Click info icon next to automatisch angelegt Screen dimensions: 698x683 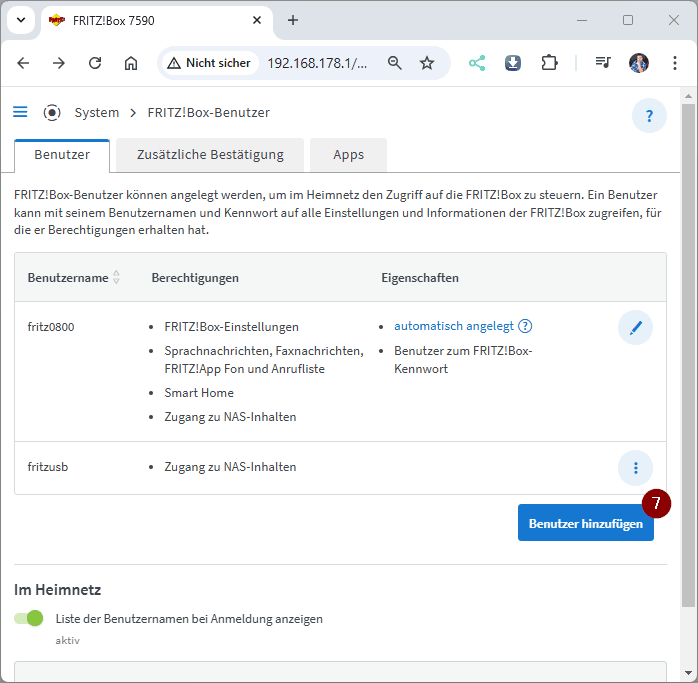[x=525, y=326]
